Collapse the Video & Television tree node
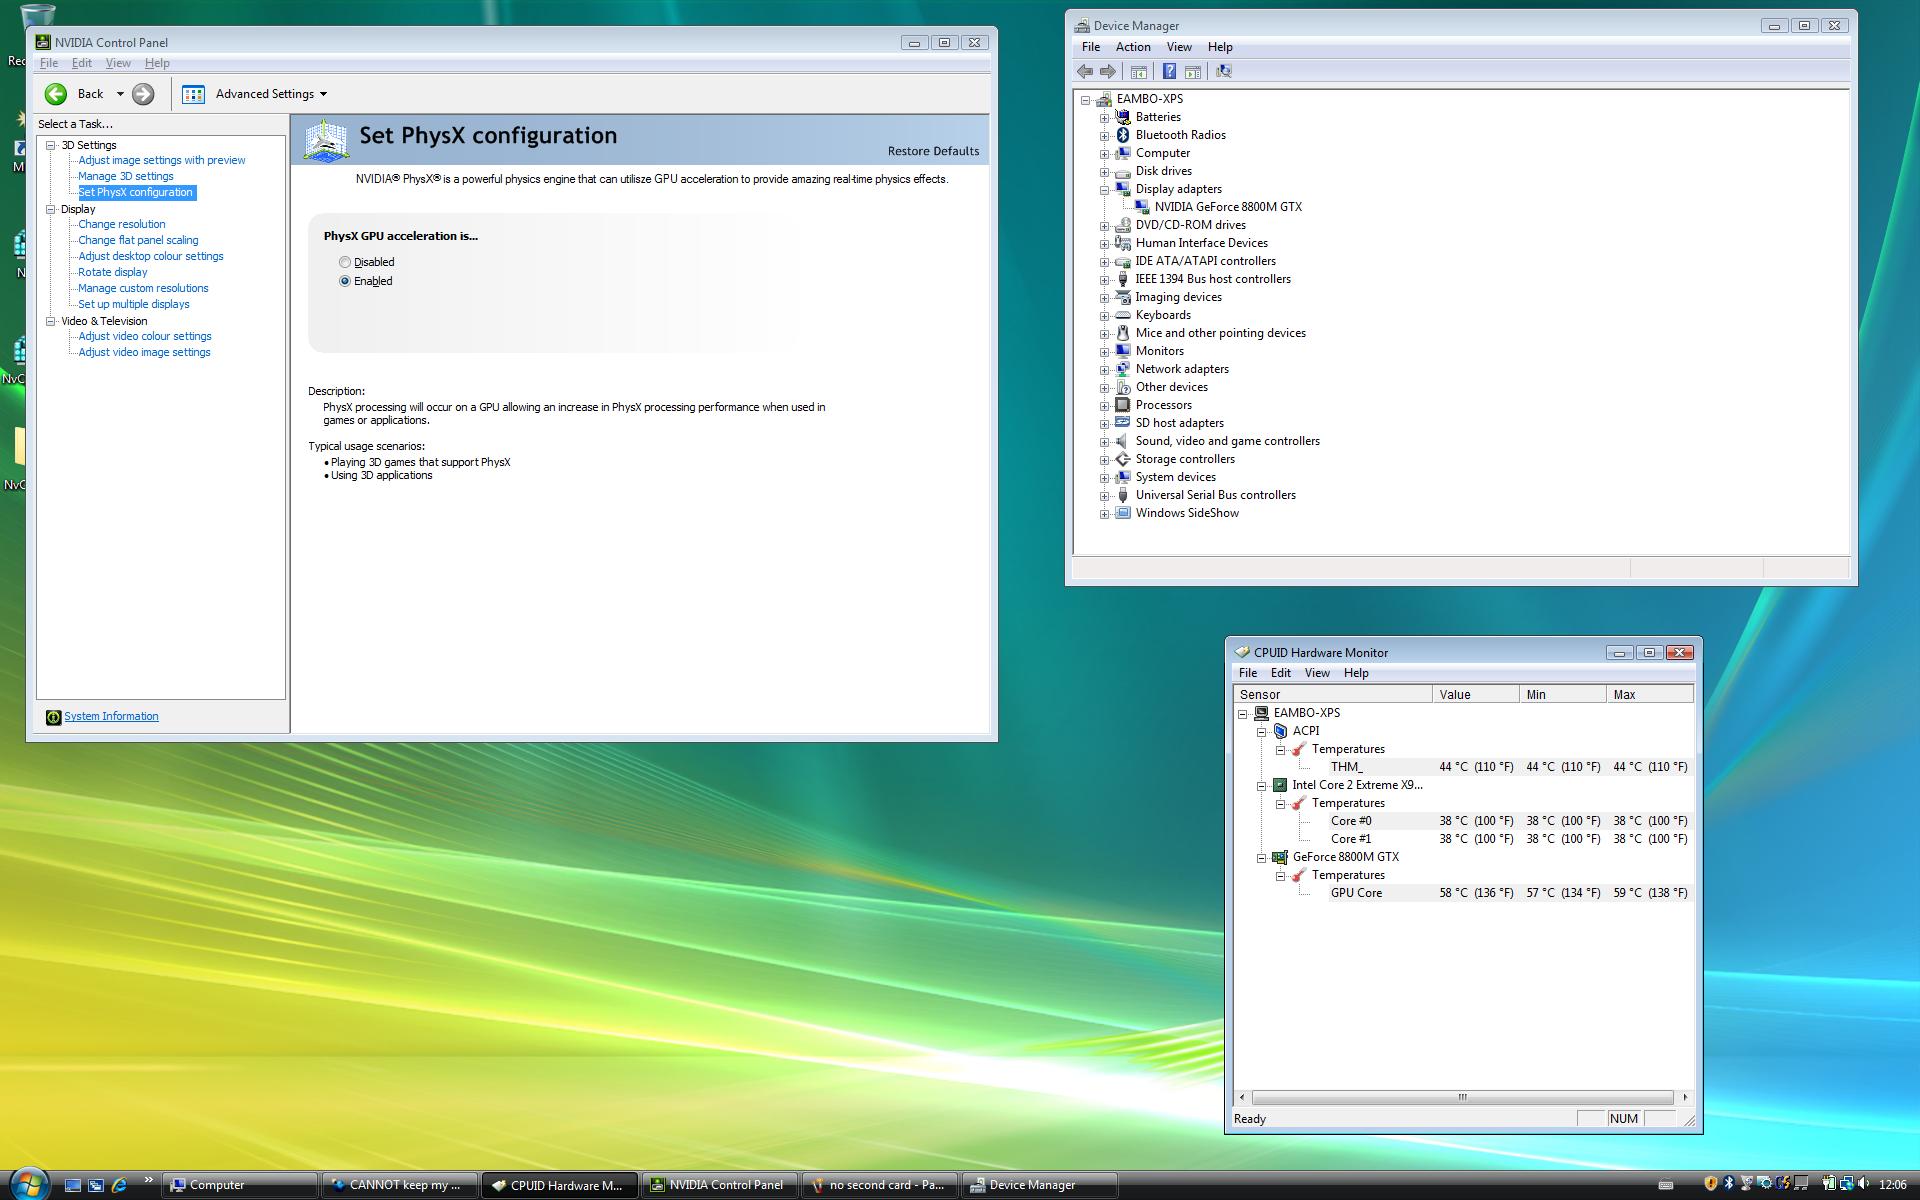The height and width of the screenshot is (1200, 1920). [x=51, y=321]
